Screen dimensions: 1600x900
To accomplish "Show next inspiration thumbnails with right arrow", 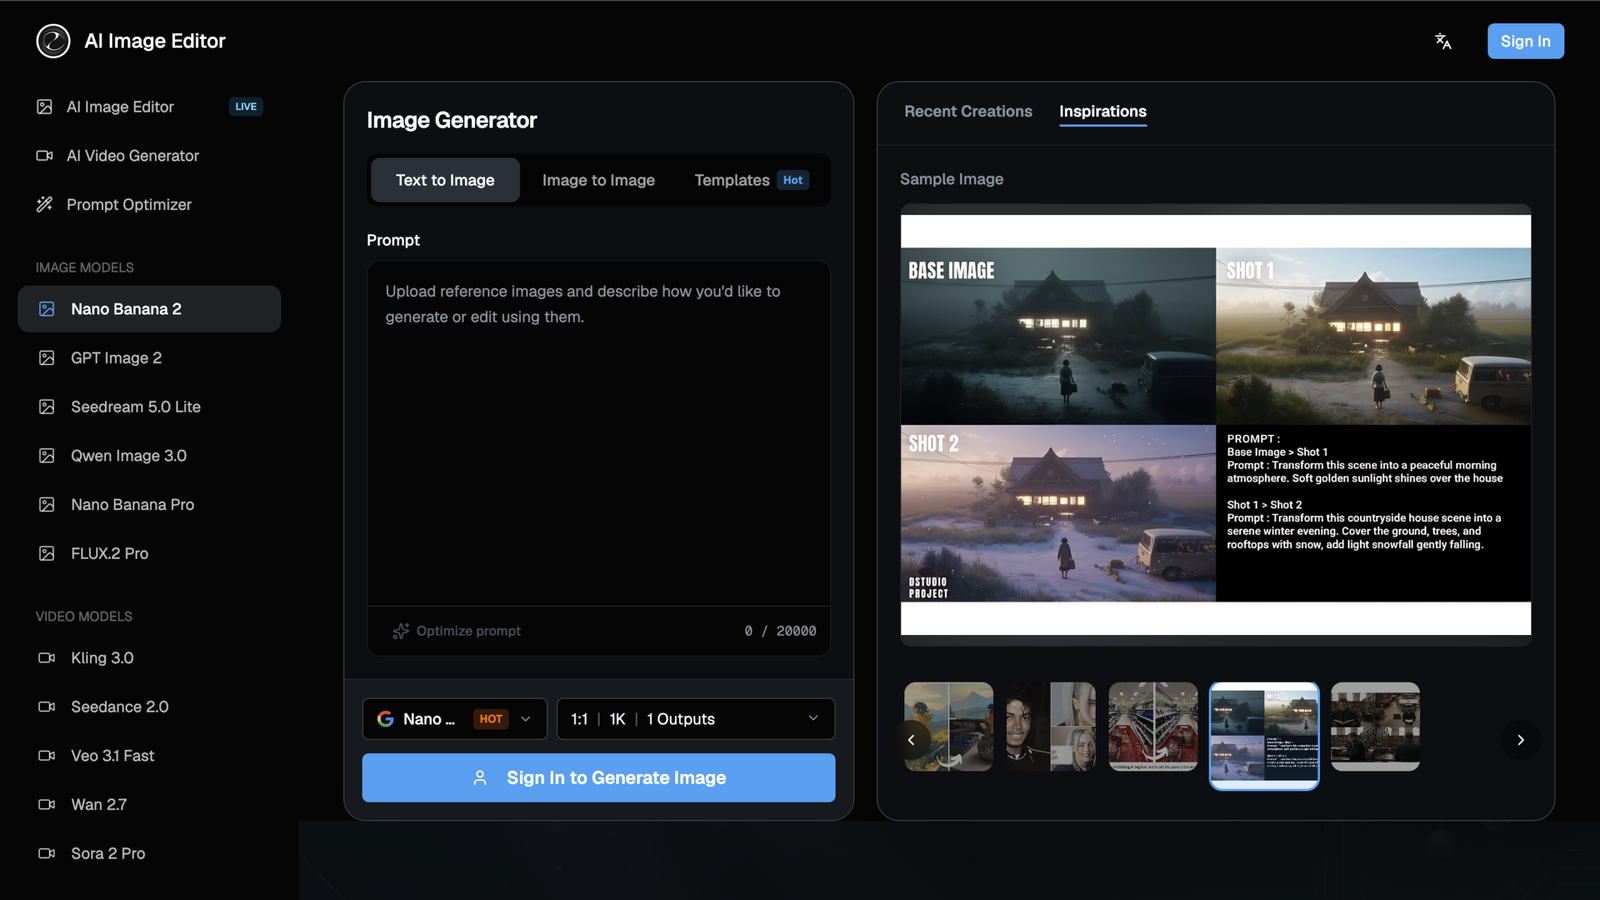I will click(x=1520, y=740).
